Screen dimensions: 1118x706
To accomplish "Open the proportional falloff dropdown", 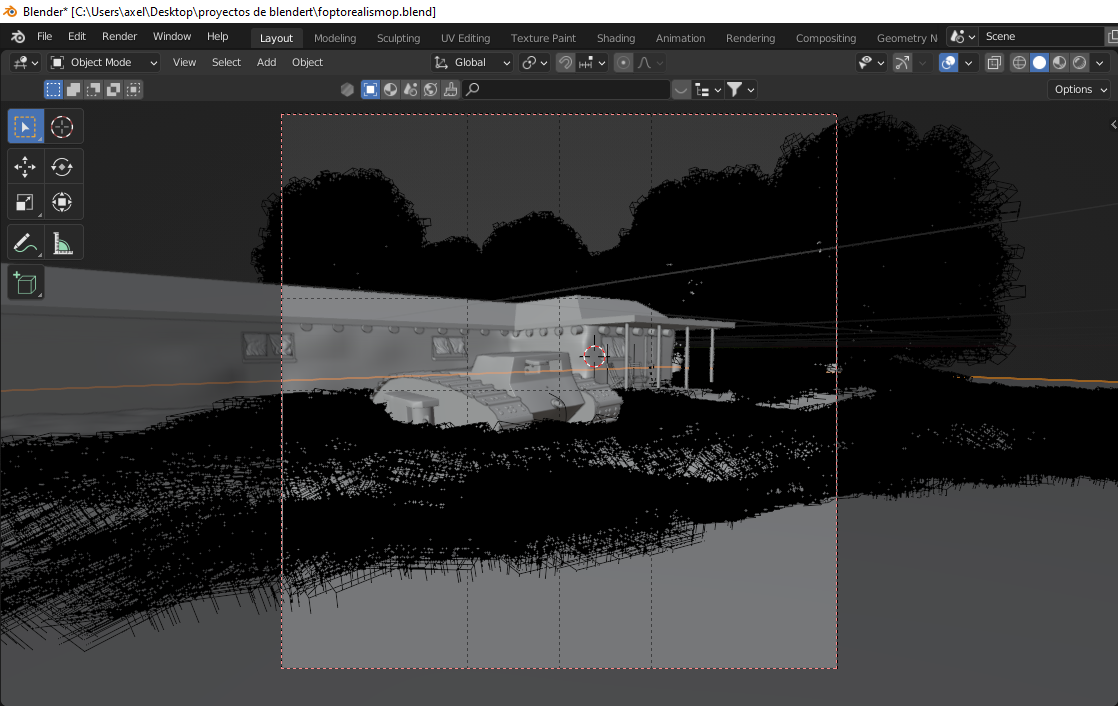I will coord(650,63).
